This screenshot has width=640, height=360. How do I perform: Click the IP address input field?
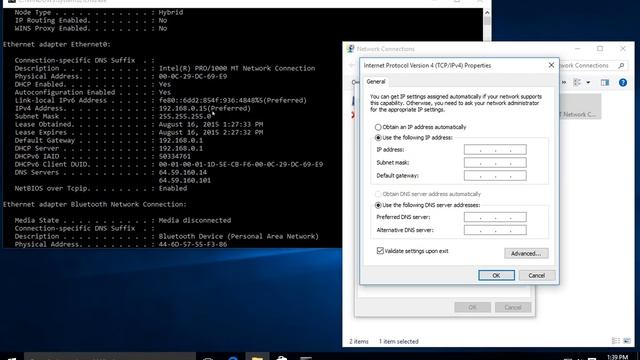pos(495,150)
